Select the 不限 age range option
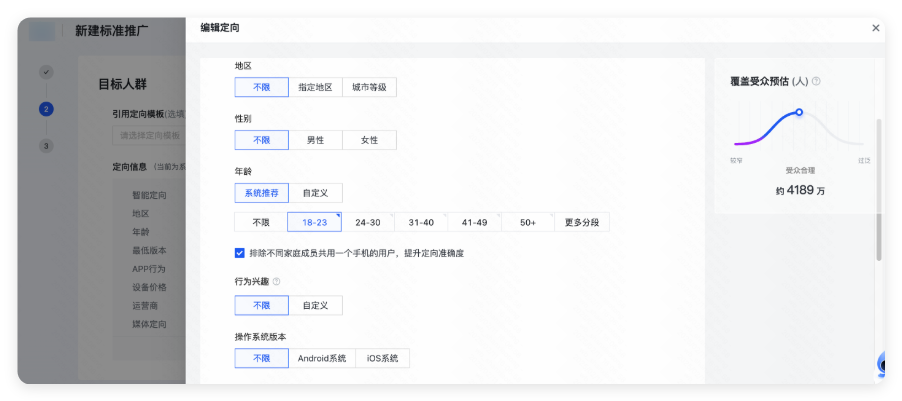This screenshot has height=401, width=902. [x=261, y=222]
